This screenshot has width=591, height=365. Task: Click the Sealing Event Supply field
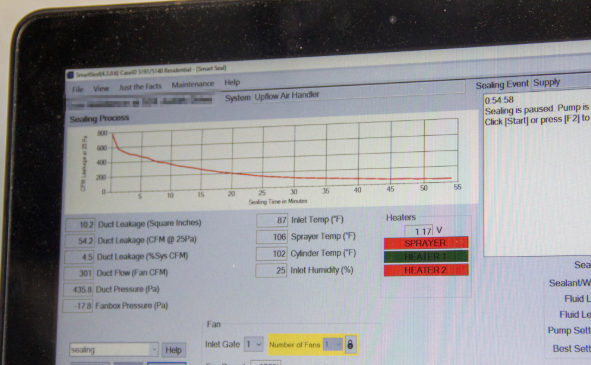coord(562,81)
